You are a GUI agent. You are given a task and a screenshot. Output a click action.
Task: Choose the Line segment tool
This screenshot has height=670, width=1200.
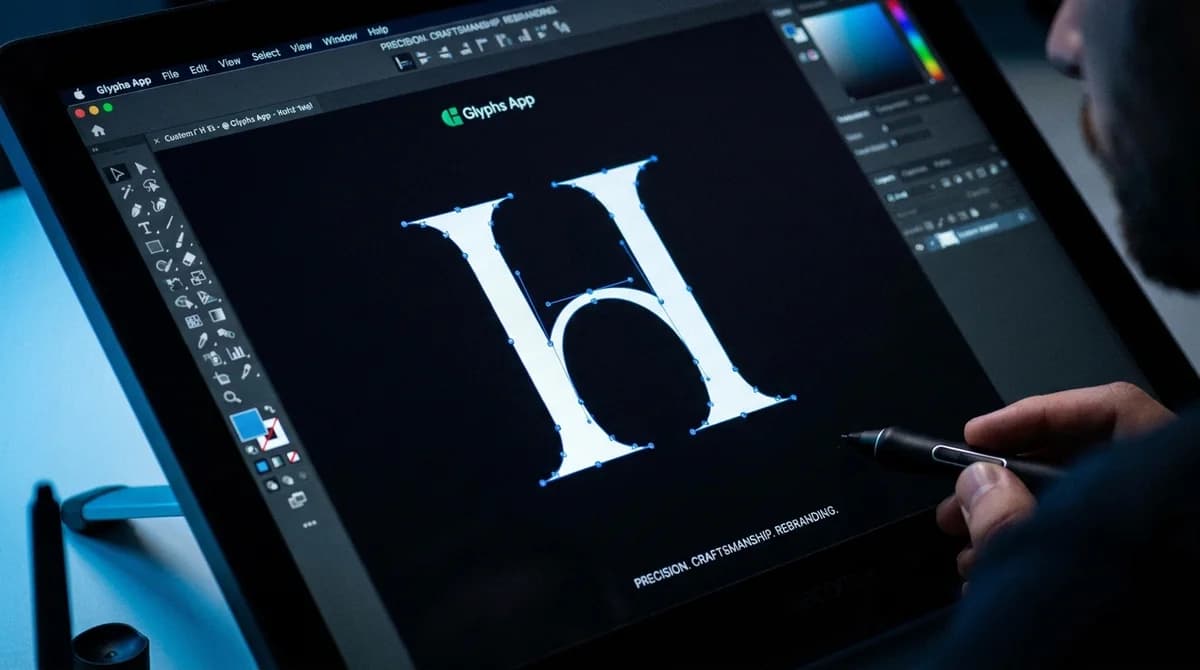coord(170,222)
